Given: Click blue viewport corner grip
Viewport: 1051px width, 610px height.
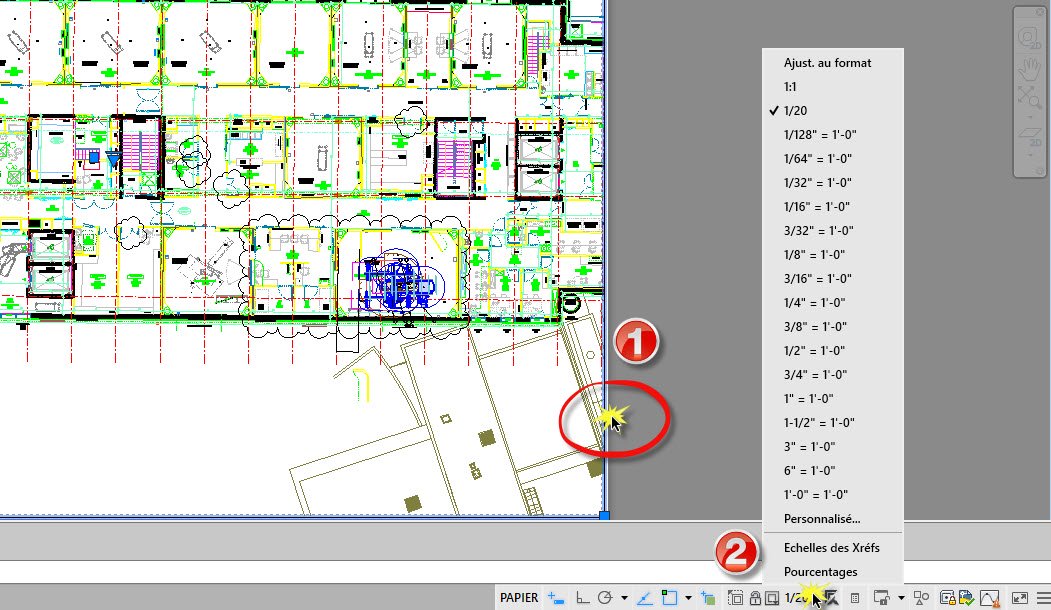Looking at the screenshot, I should point(604,515).
